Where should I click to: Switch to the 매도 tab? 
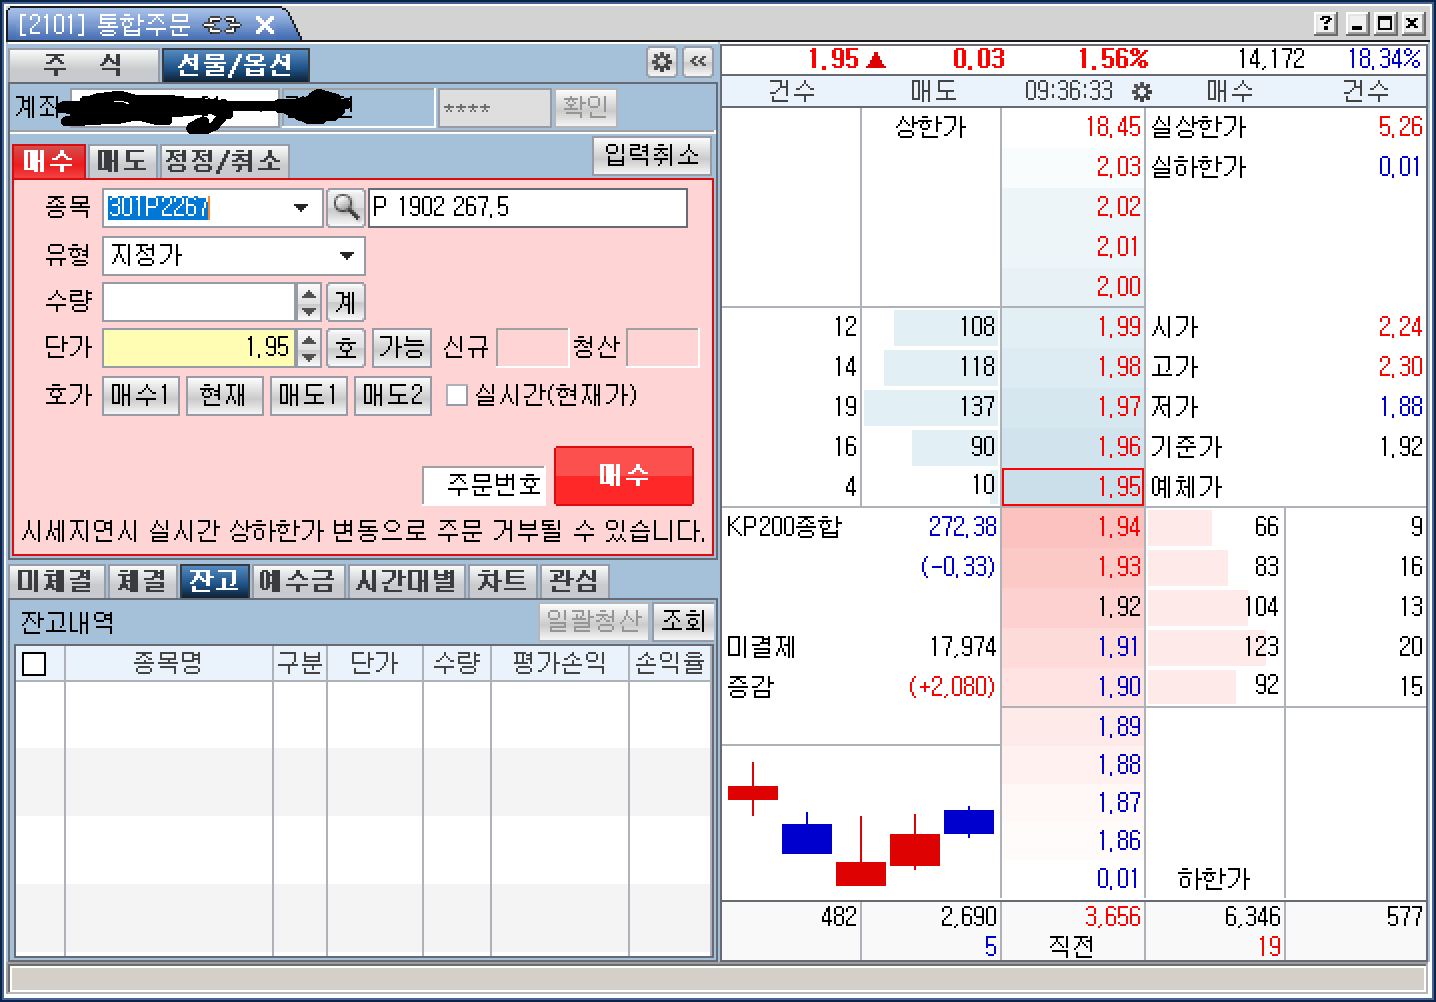(122, 161)
